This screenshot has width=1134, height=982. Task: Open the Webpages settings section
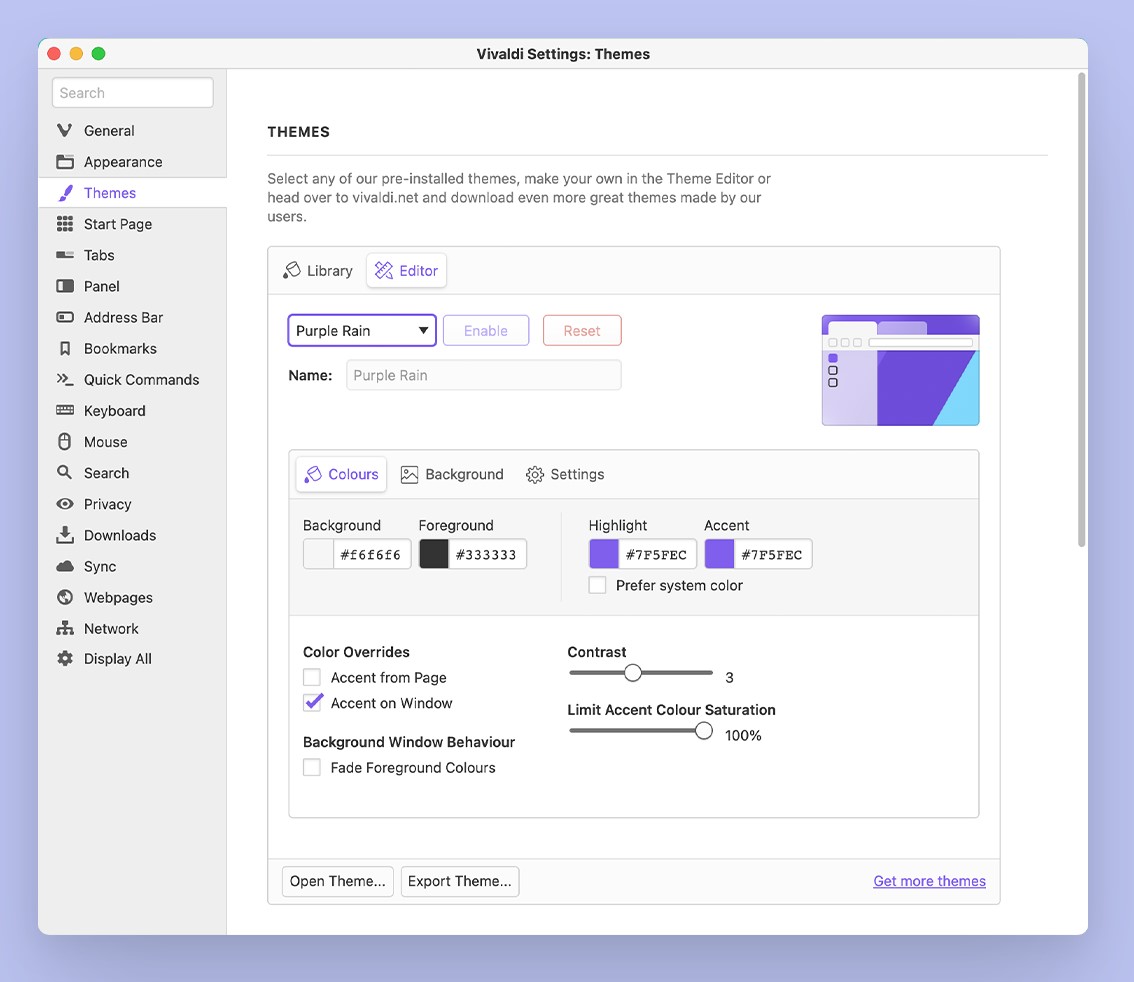(x=132, y=597)
